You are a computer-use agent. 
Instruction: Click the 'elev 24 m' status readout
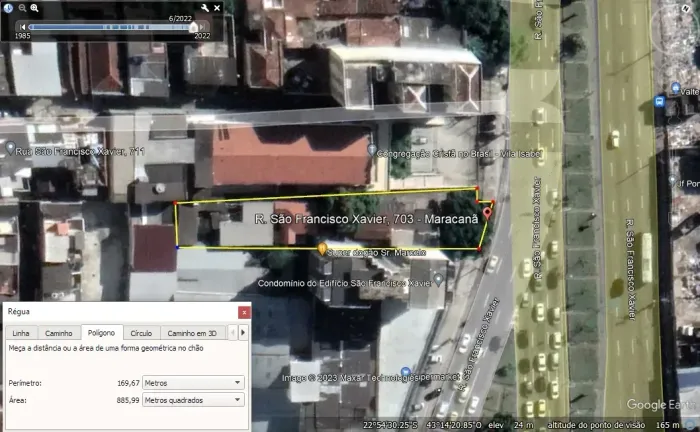[511, 425]
